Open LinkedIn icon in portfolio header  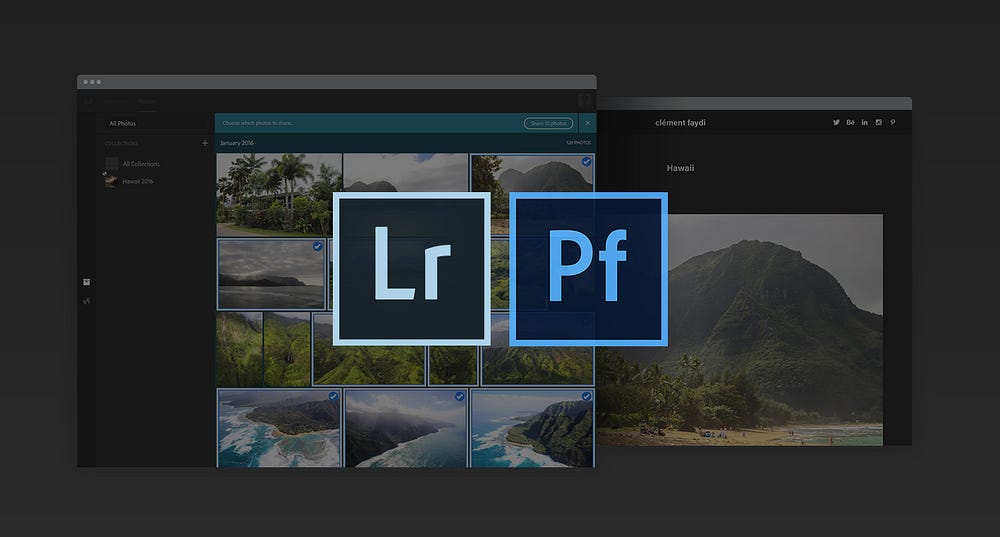pyautogui.click(x=864, y=122)
